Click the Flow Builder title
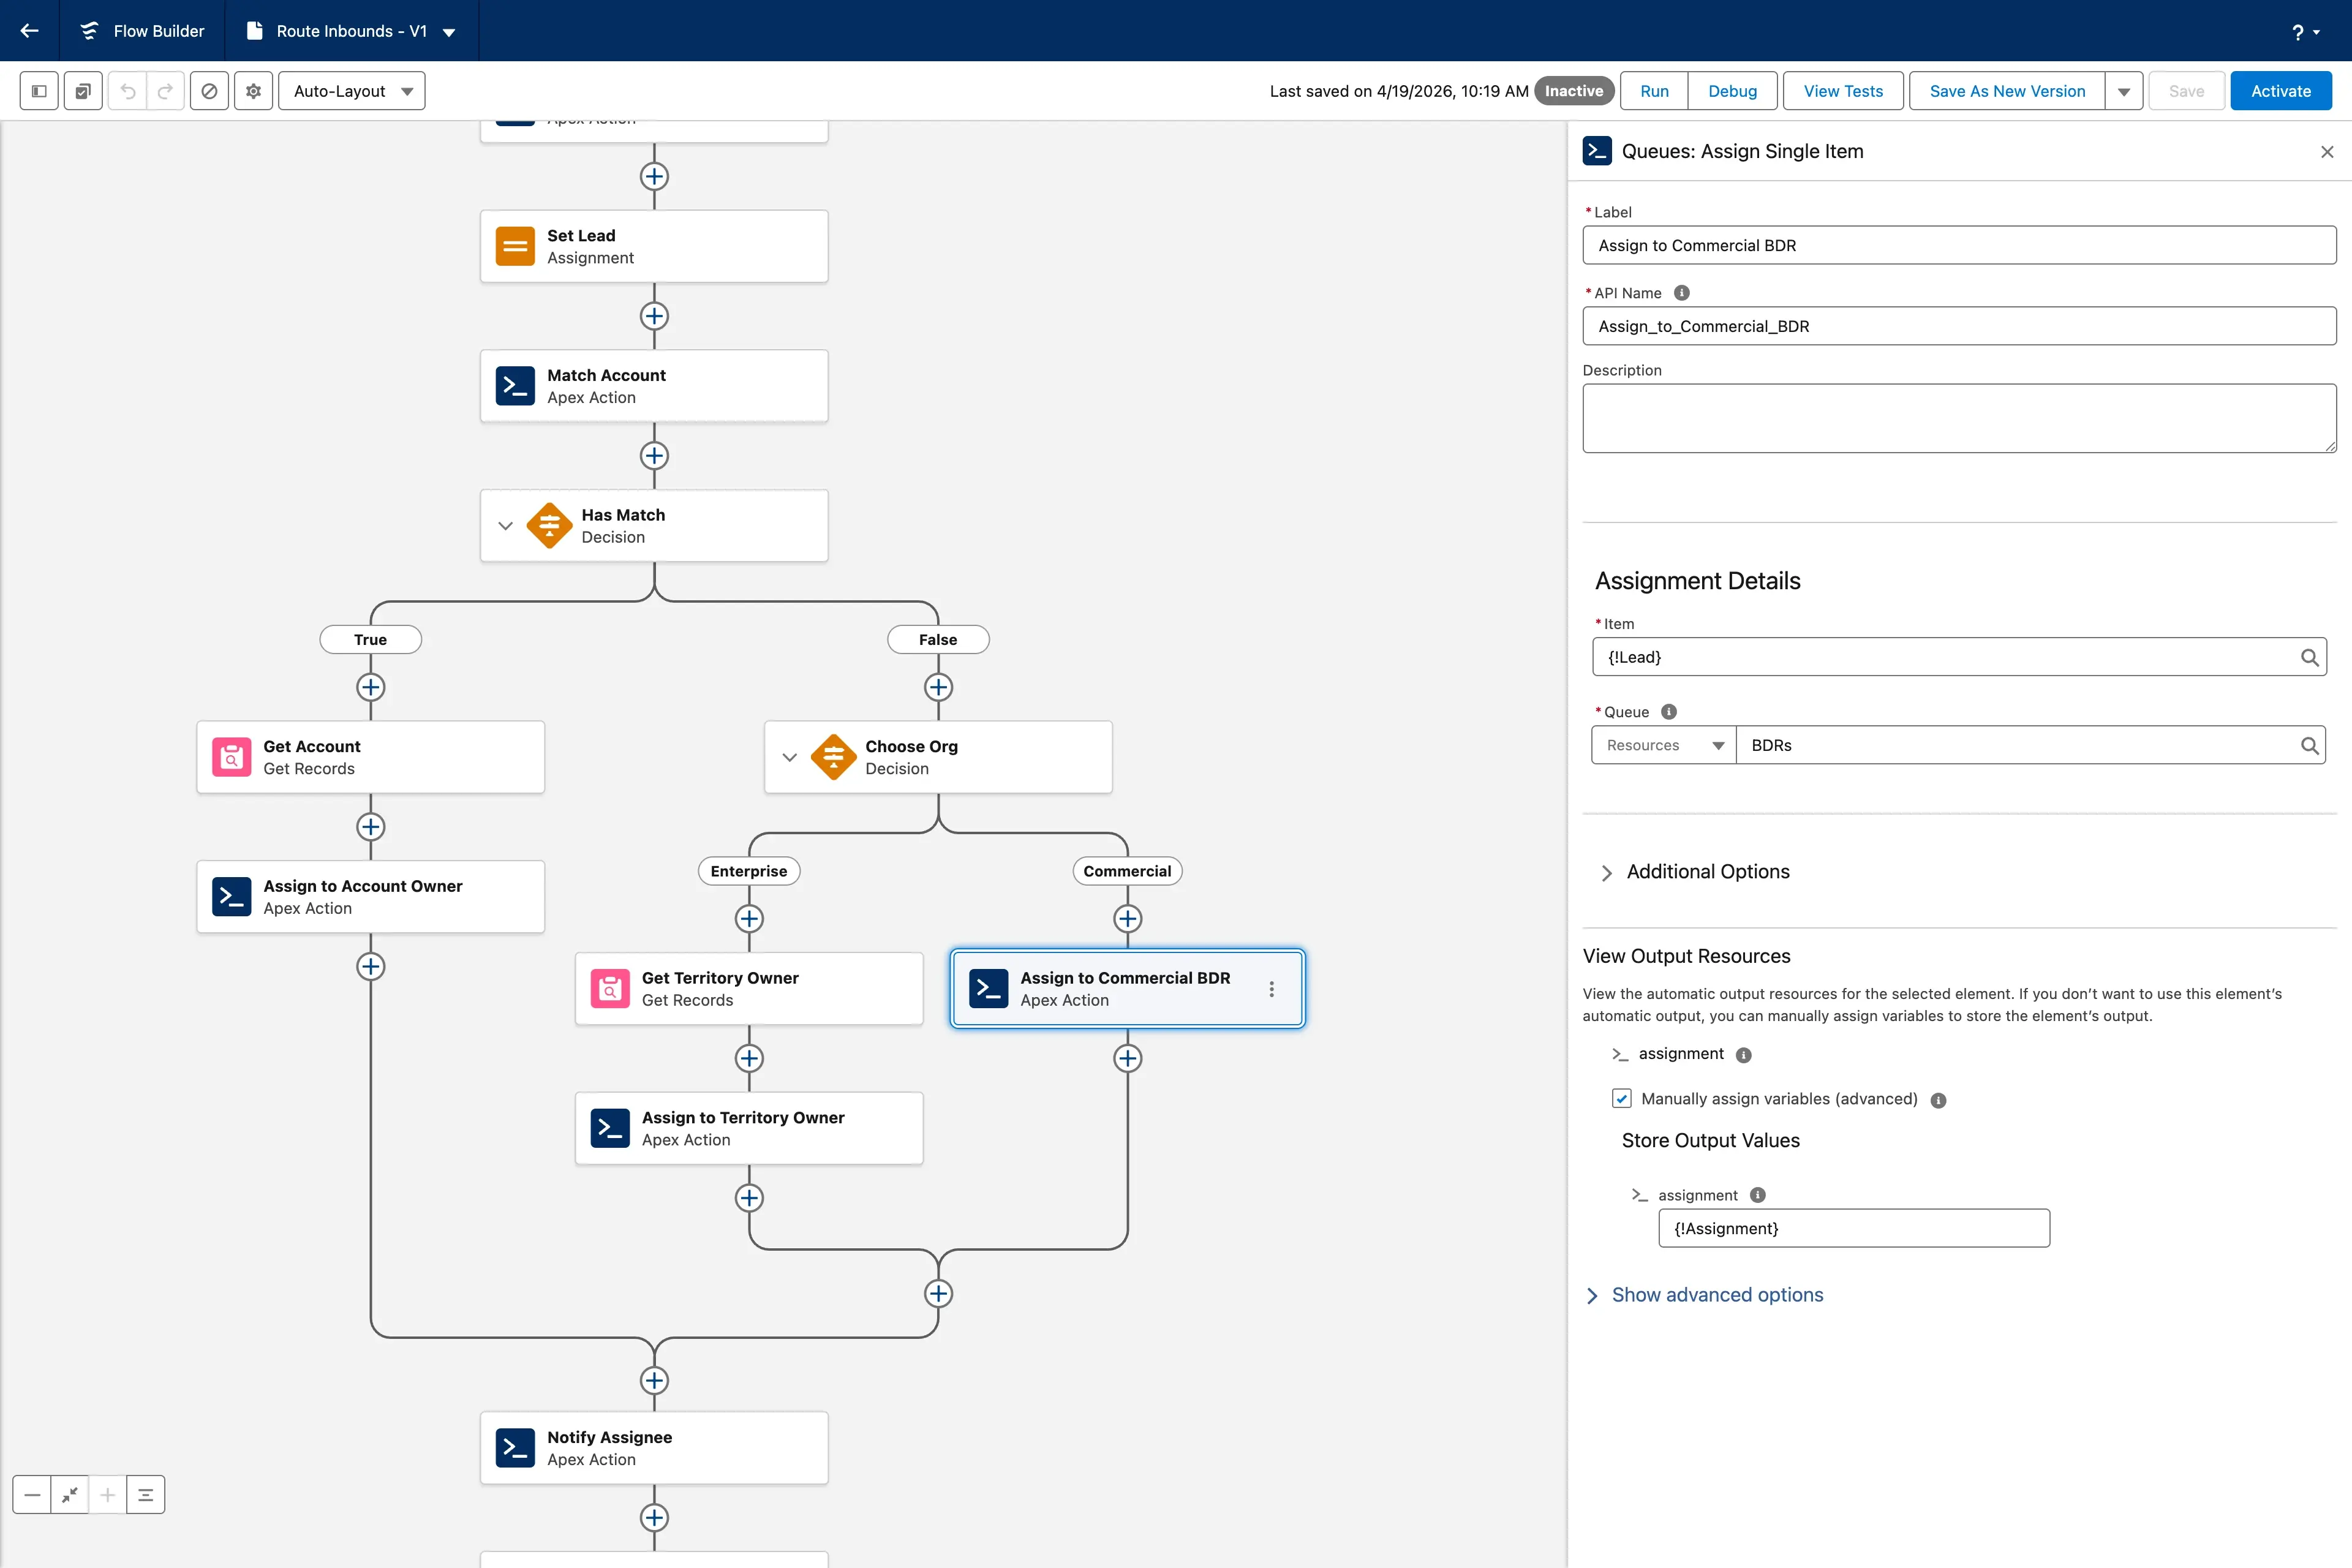The image size is (2352, 1568). tap(158, 31)
